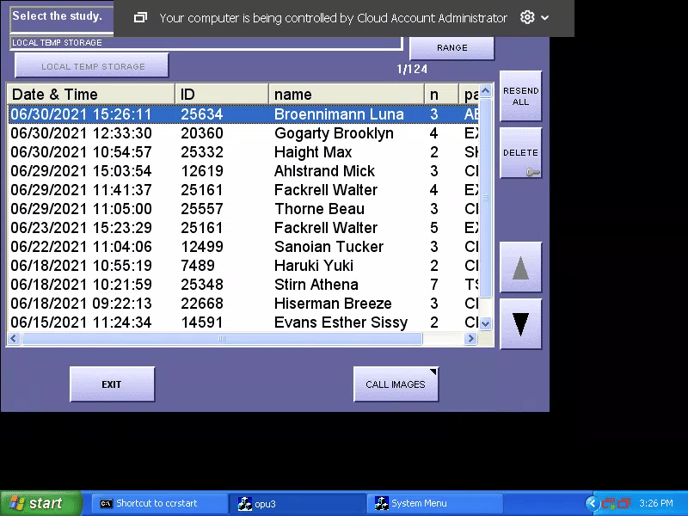The height and width of the screenshot is (516, 688).
Task: Click the horizontal scrollbar right arrow
Action: pyautogui.click(x=470, y=340)
